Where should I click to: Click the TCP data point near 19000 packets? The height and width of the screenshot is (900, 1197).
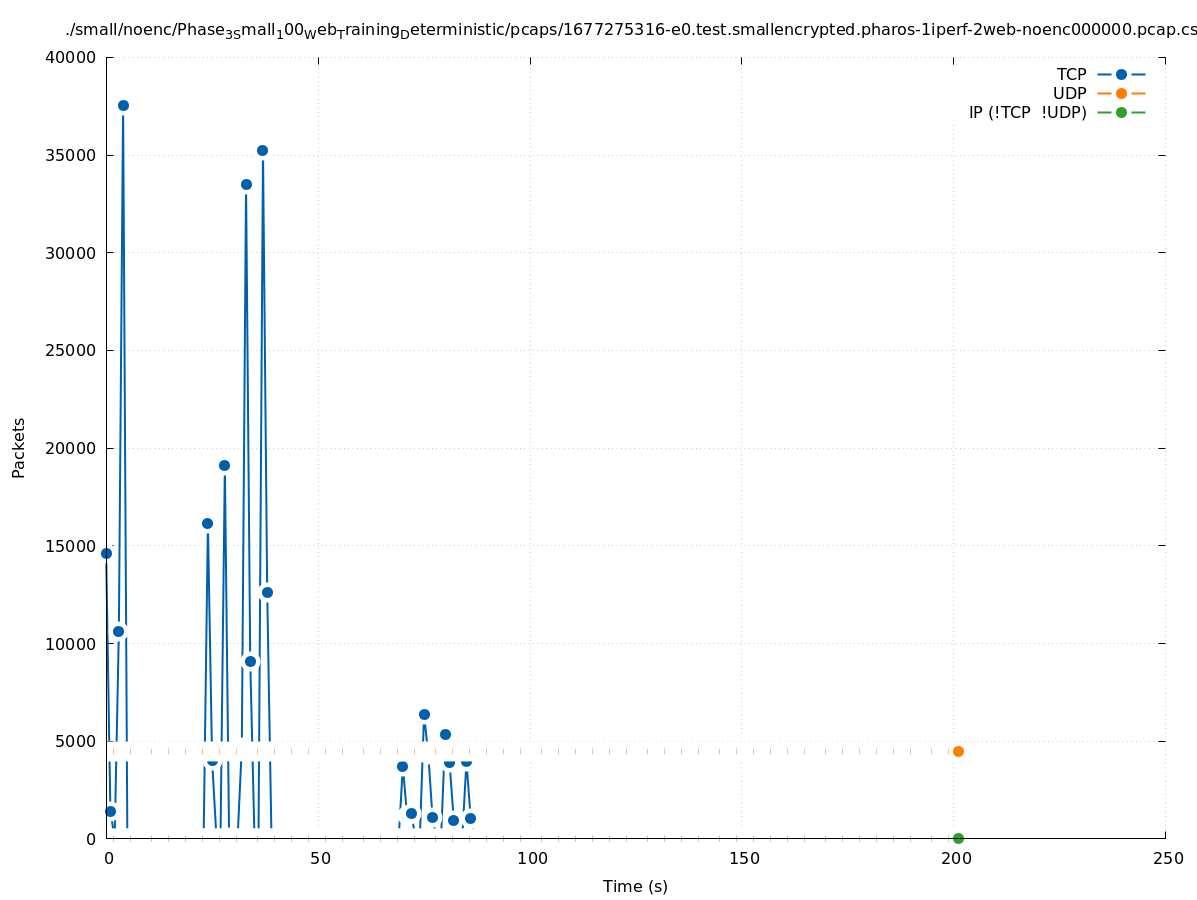[224, 465]
